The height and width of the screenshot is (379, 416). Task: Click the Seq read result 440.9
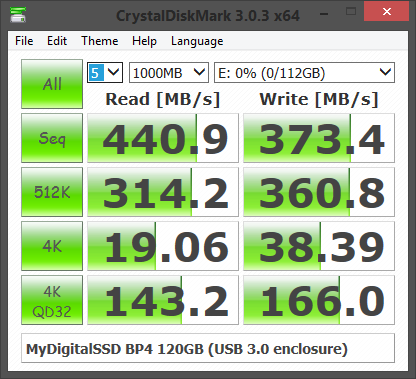pyautogui.click(x=163, y=138)
